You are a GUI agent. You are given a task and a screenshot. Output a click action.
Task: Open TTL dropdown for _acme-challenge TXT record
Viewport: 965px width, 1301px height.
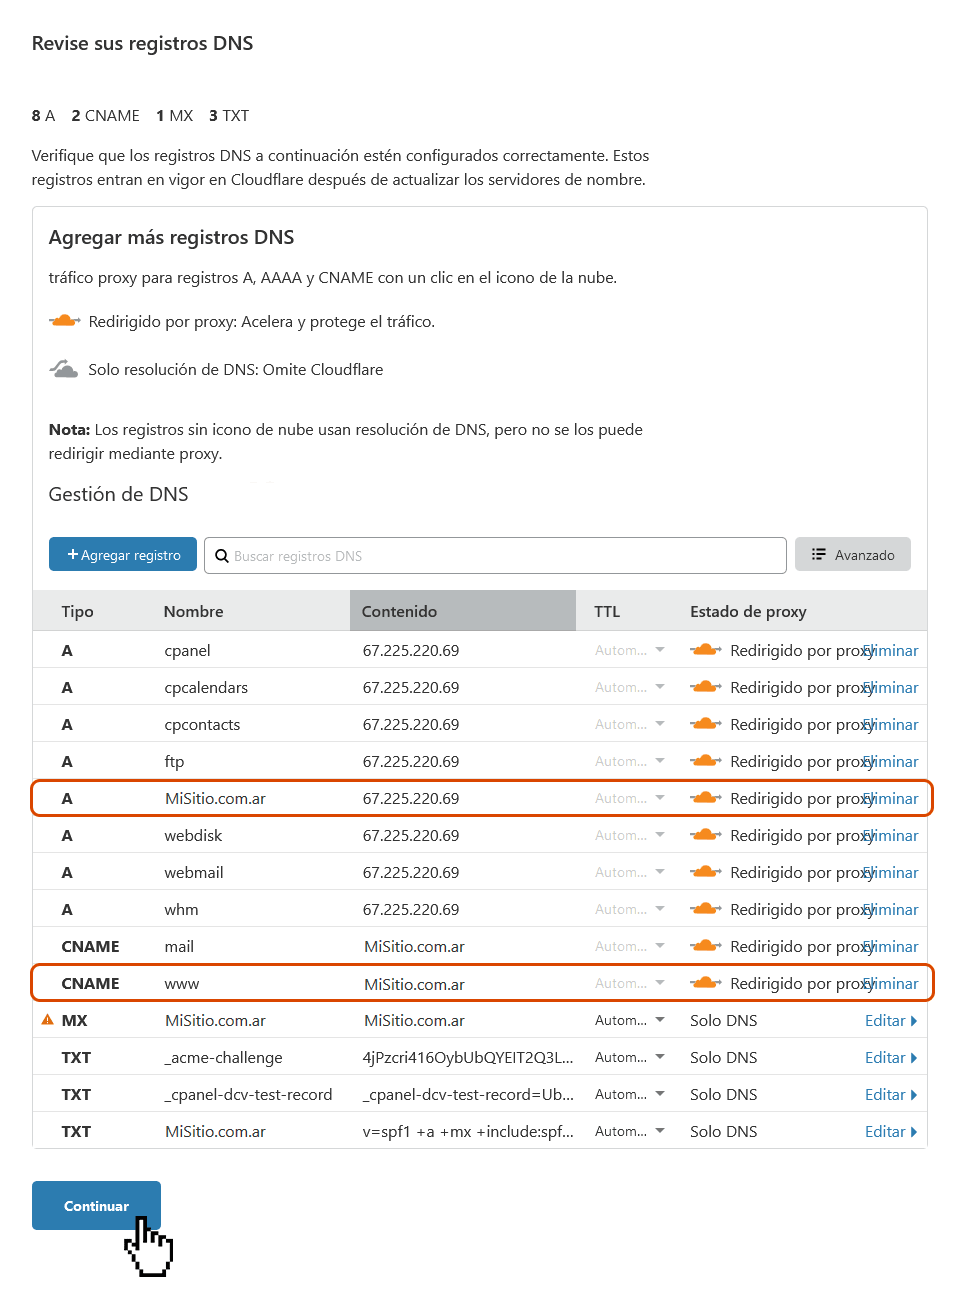pos(630,1057)
